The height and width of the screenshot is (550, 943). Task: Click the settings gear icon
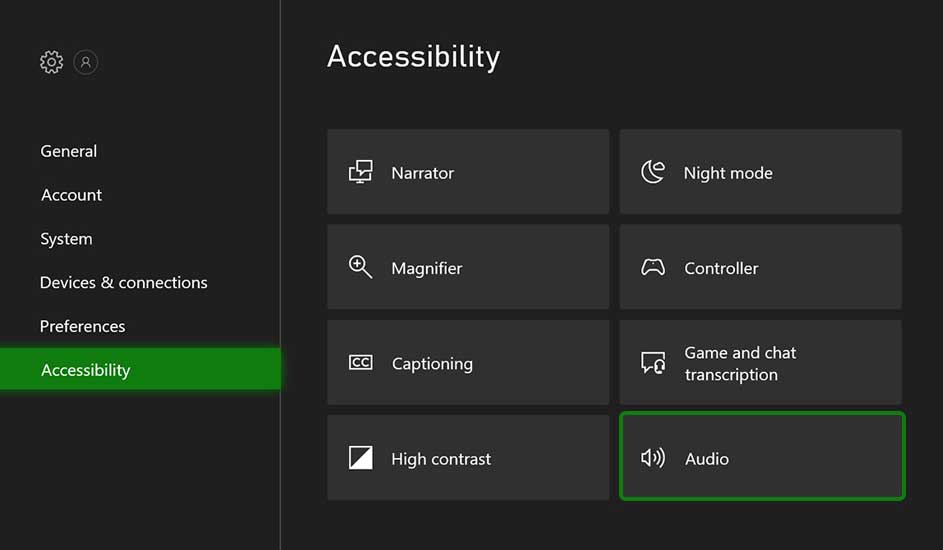51,62
